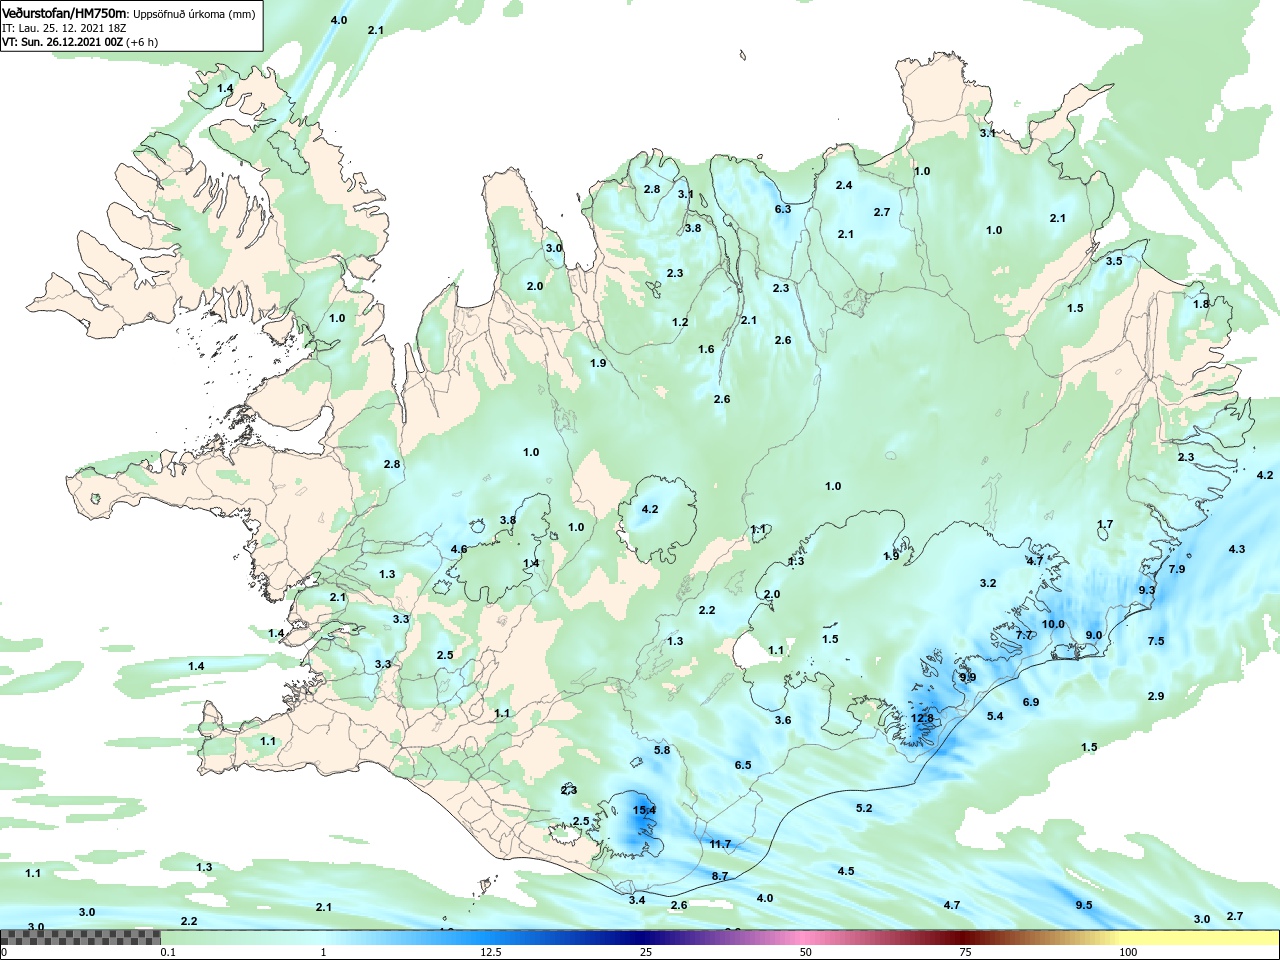Click the 6.9 precipitation value
Screen dimensions: 1280x960
(1031, 702)
